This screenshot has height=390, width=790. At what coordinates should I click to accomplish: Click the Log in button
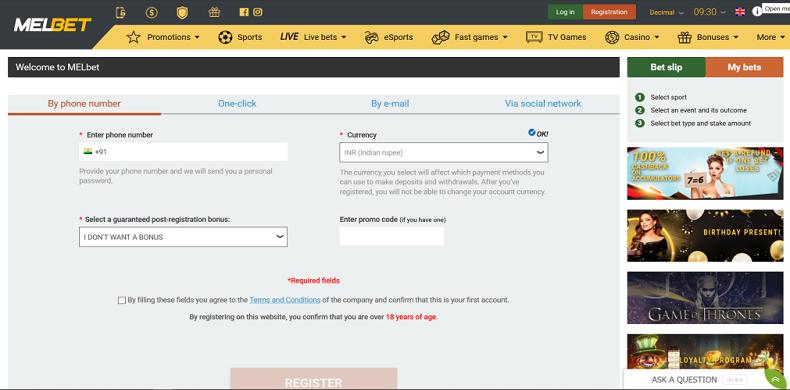coord(565,12)
